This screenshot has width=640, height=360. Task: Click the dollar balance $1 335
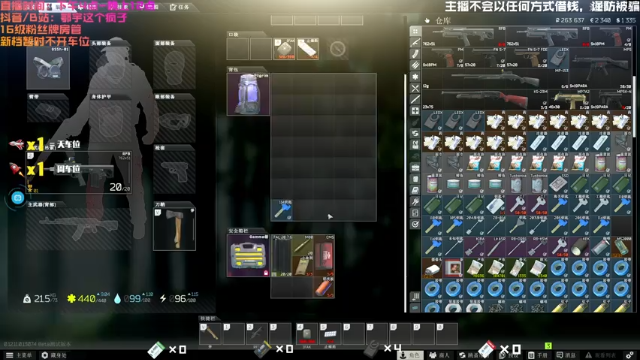(x=625, y=20)
